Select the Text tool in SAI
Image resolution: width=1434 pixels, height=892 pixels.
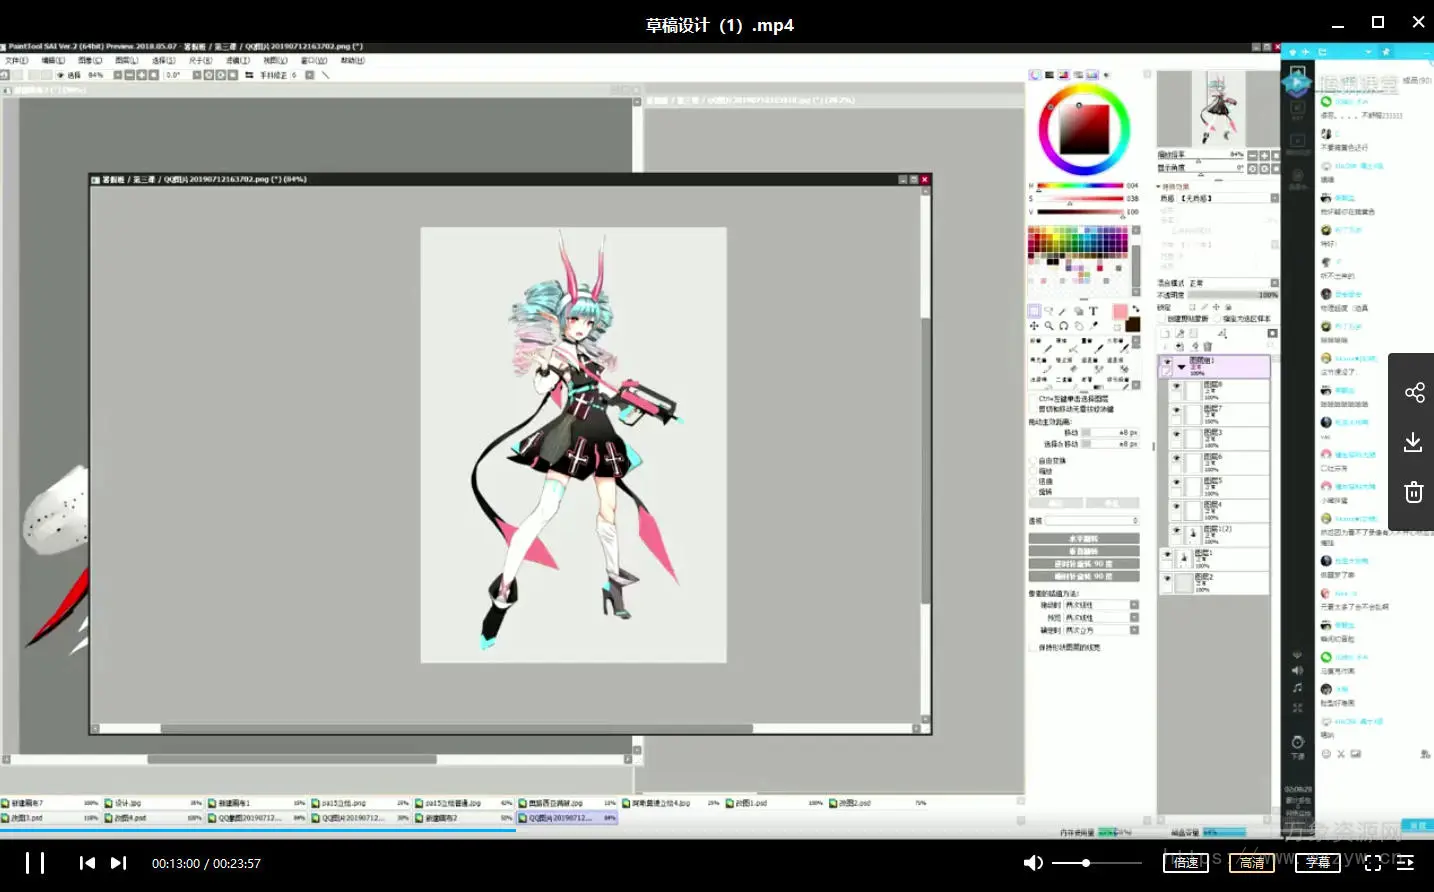[x=1093, y=312]
